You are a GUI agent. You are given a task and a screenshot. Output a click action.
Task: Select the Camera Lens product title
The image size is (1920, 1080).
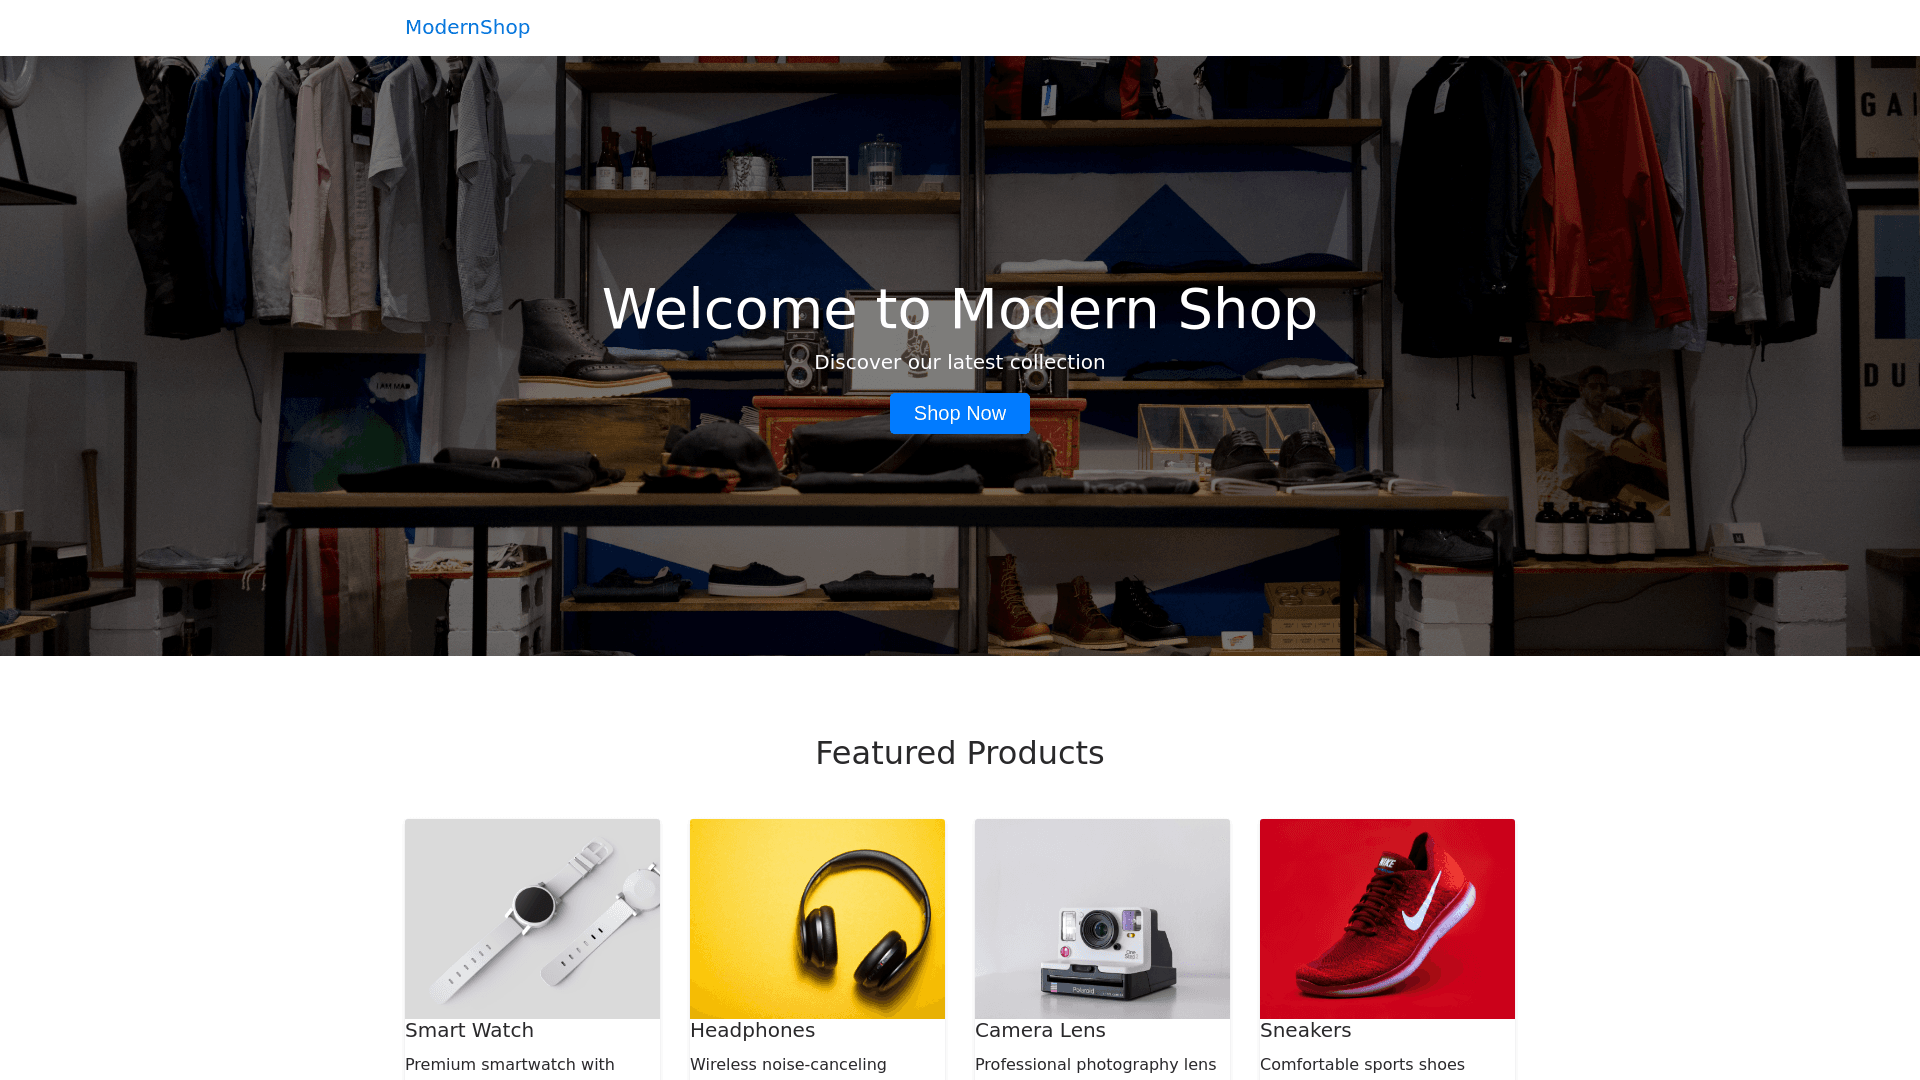click(1040, 1030)
